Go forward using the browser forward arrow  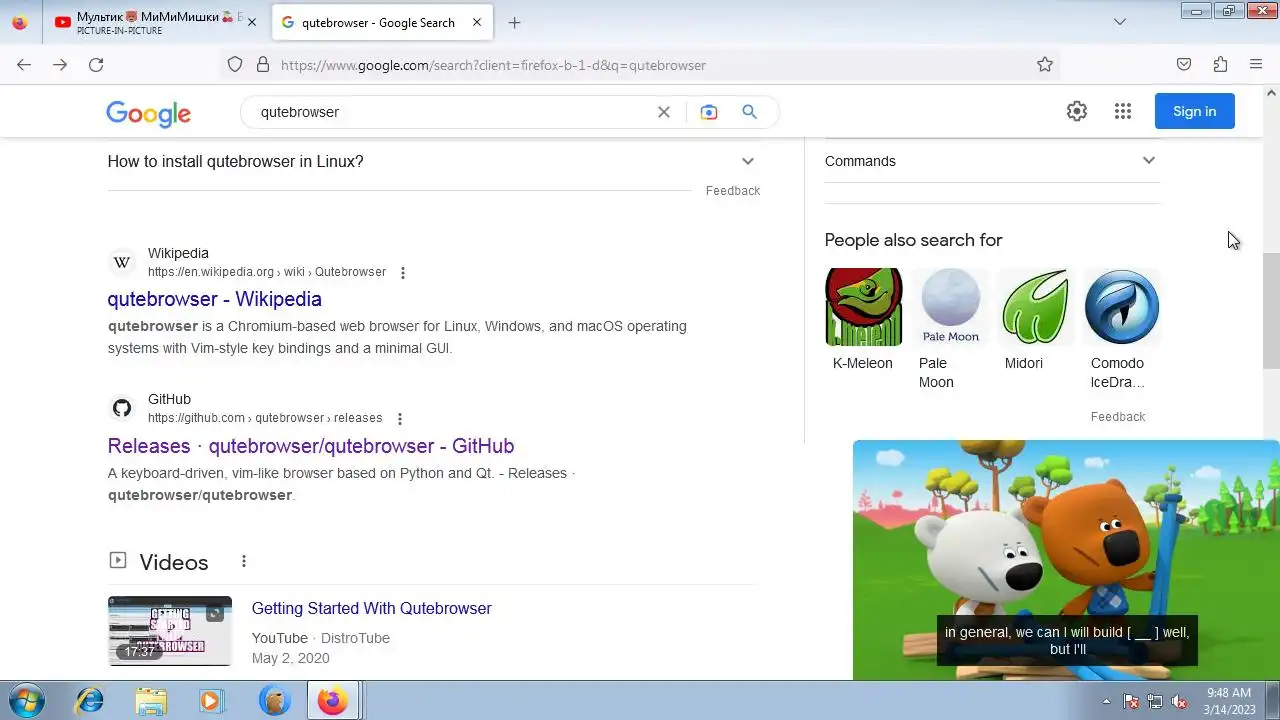pyautogui.click(x=60, y=64)
